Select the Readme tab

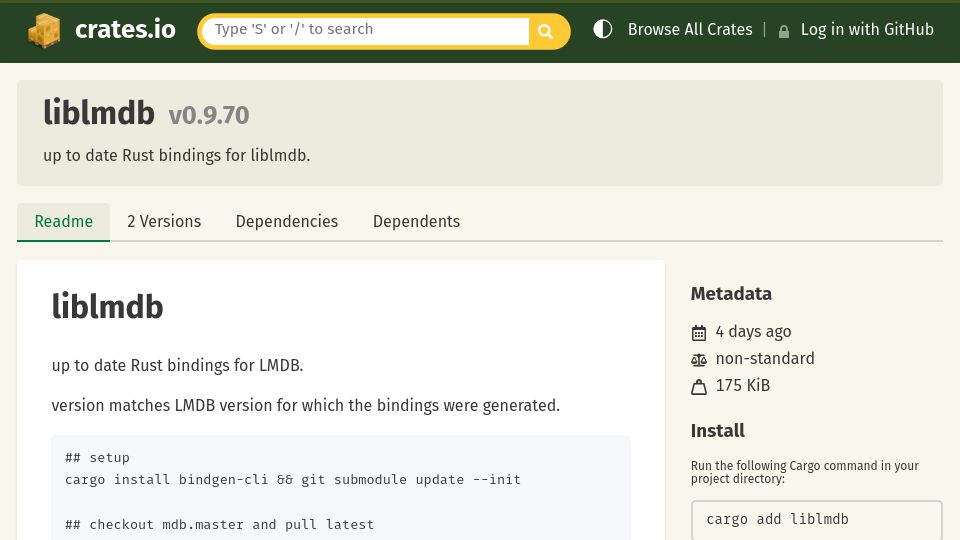coord(64,222)
